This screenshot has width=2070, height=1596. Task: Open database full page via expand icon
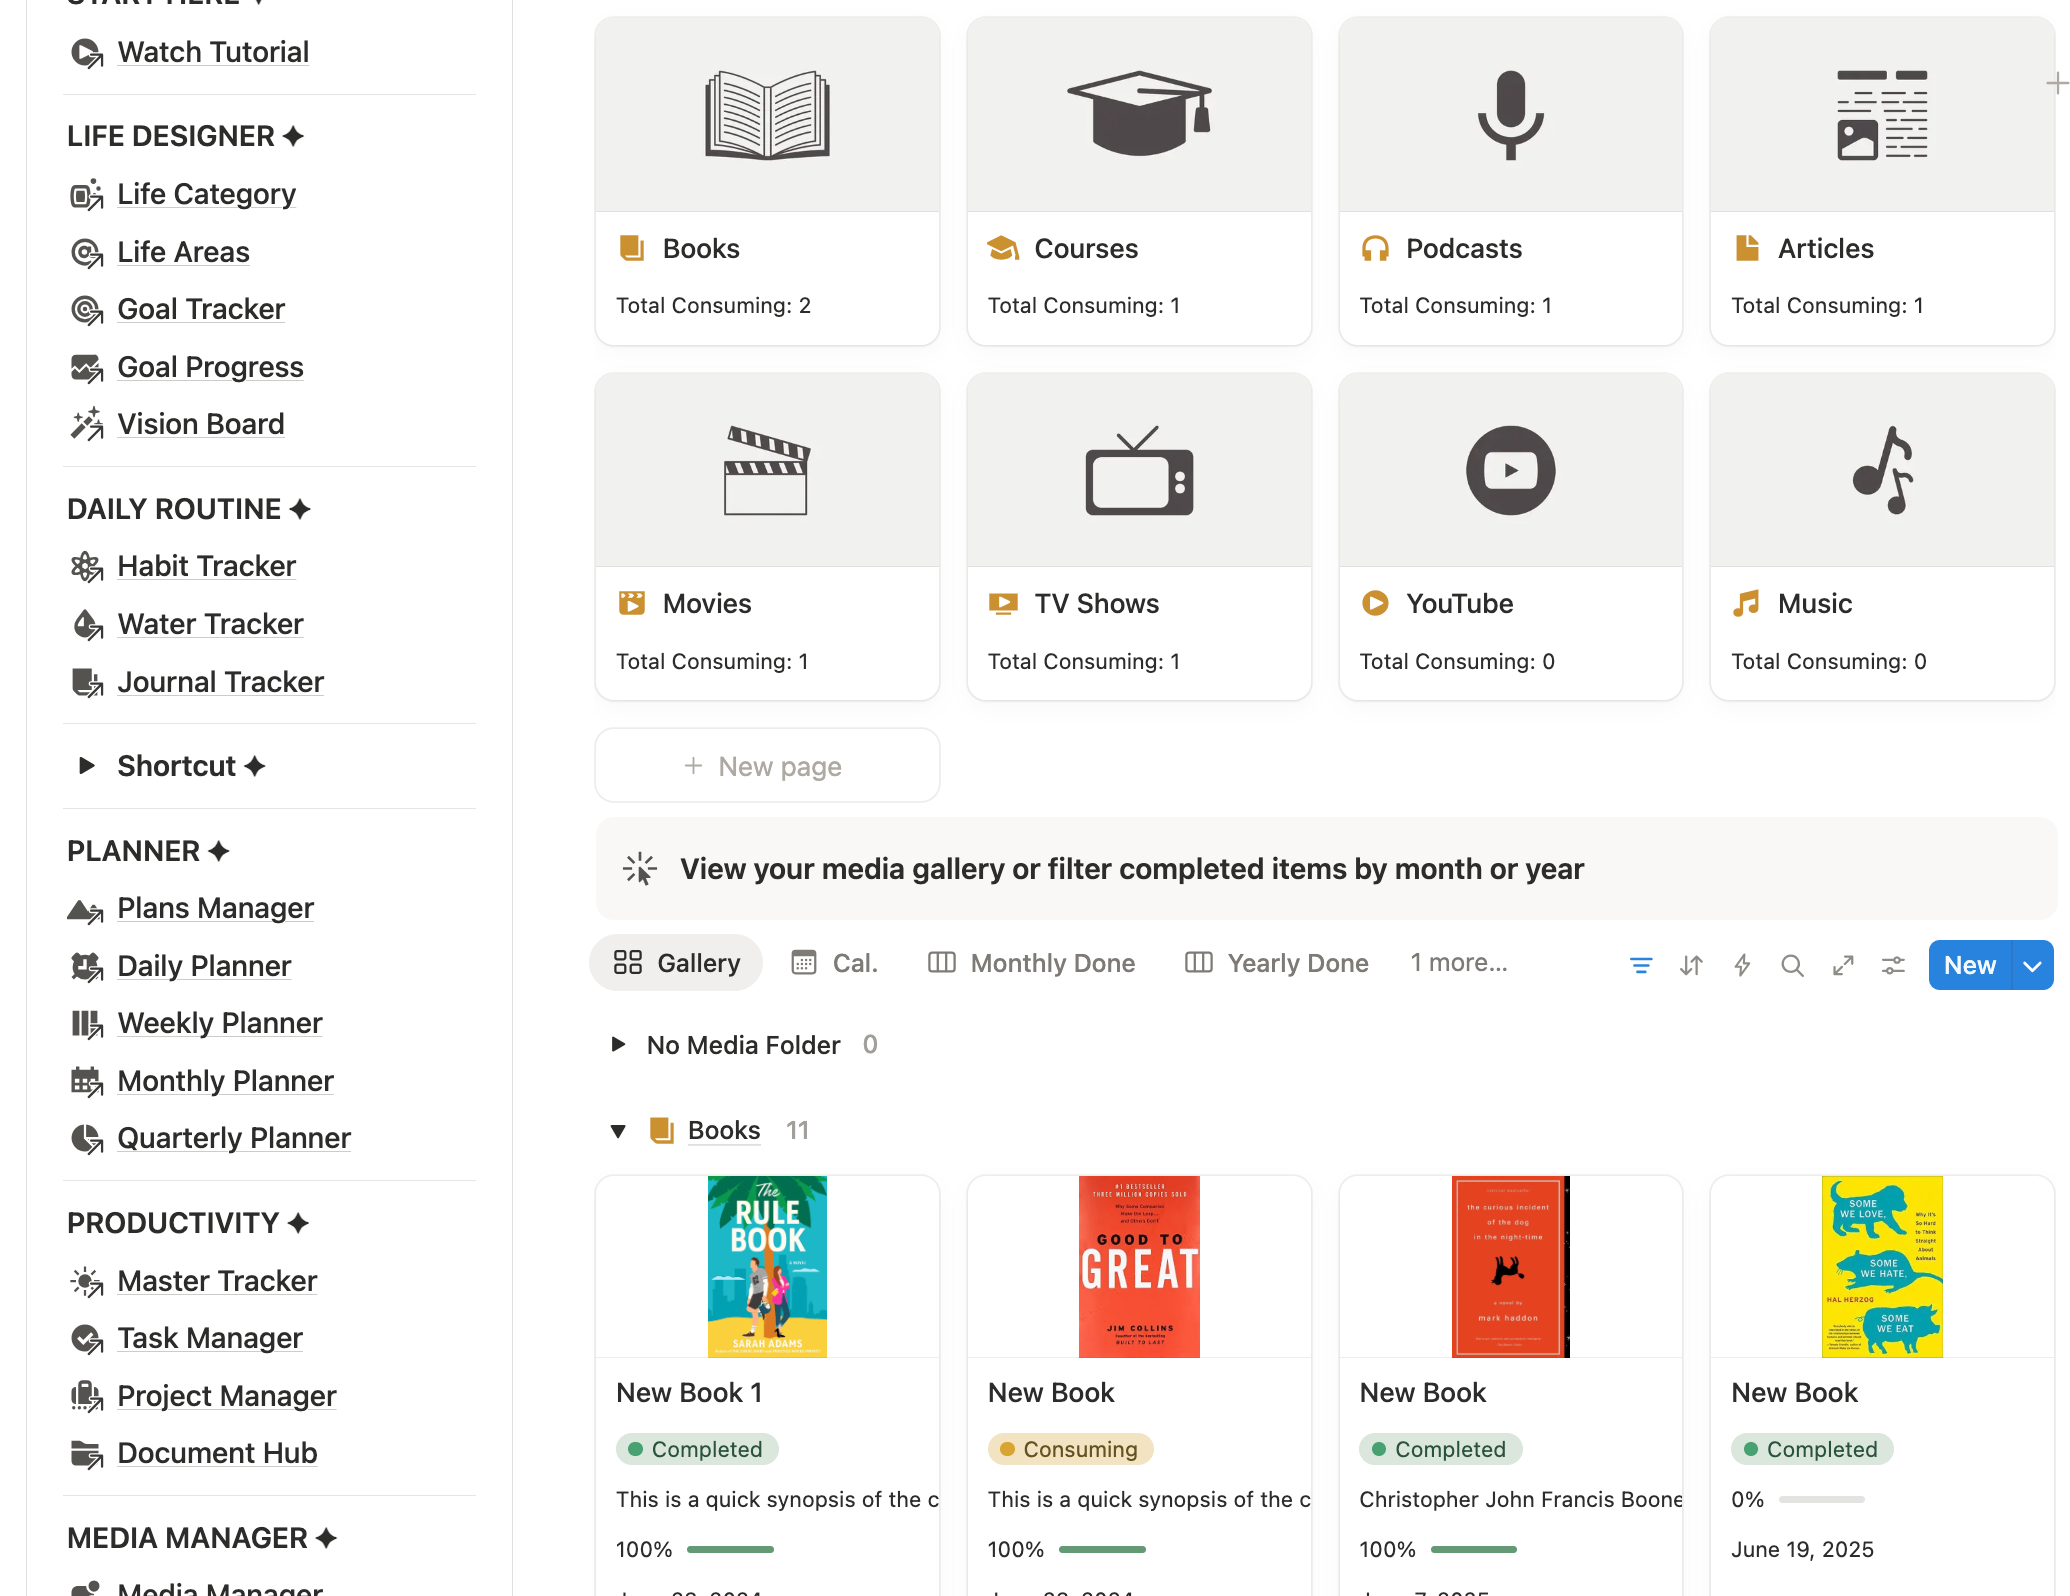(x=1843, y=965)
